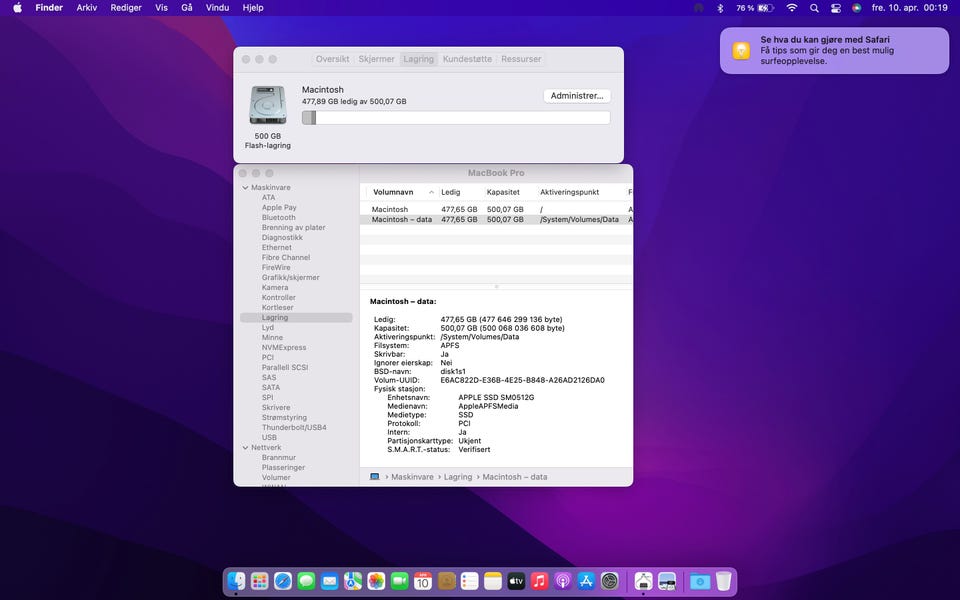
Task: Open the Vis menu
Action: [x=161, y=8]
